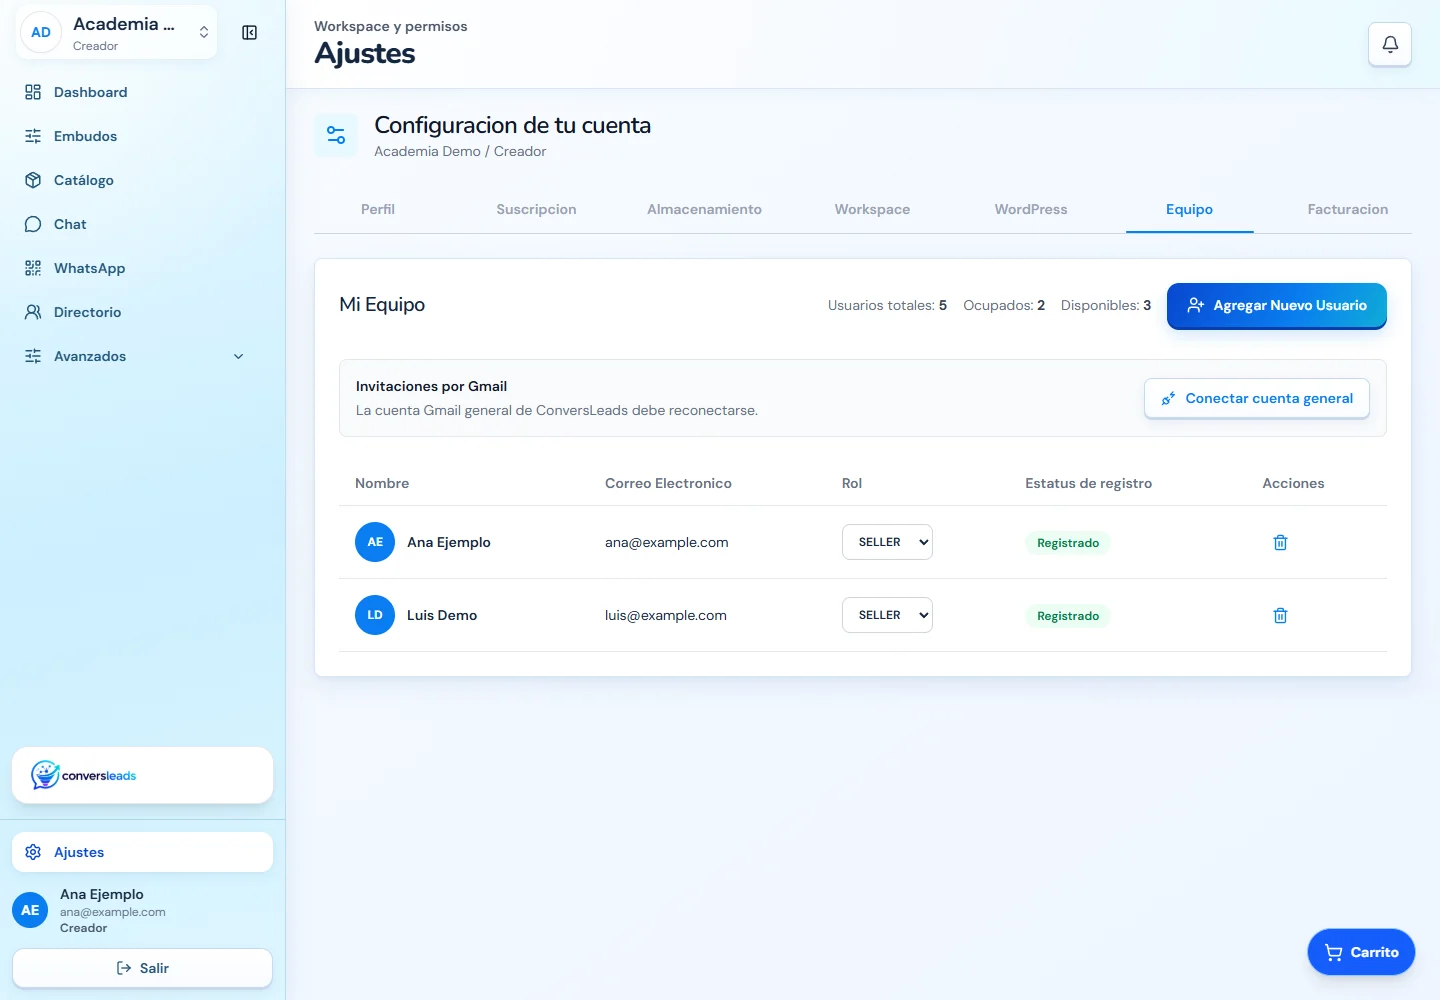Click Agregar Nuevo Usuario button
This screenshot has width=1440, height=1000.
pos(1277,305)
